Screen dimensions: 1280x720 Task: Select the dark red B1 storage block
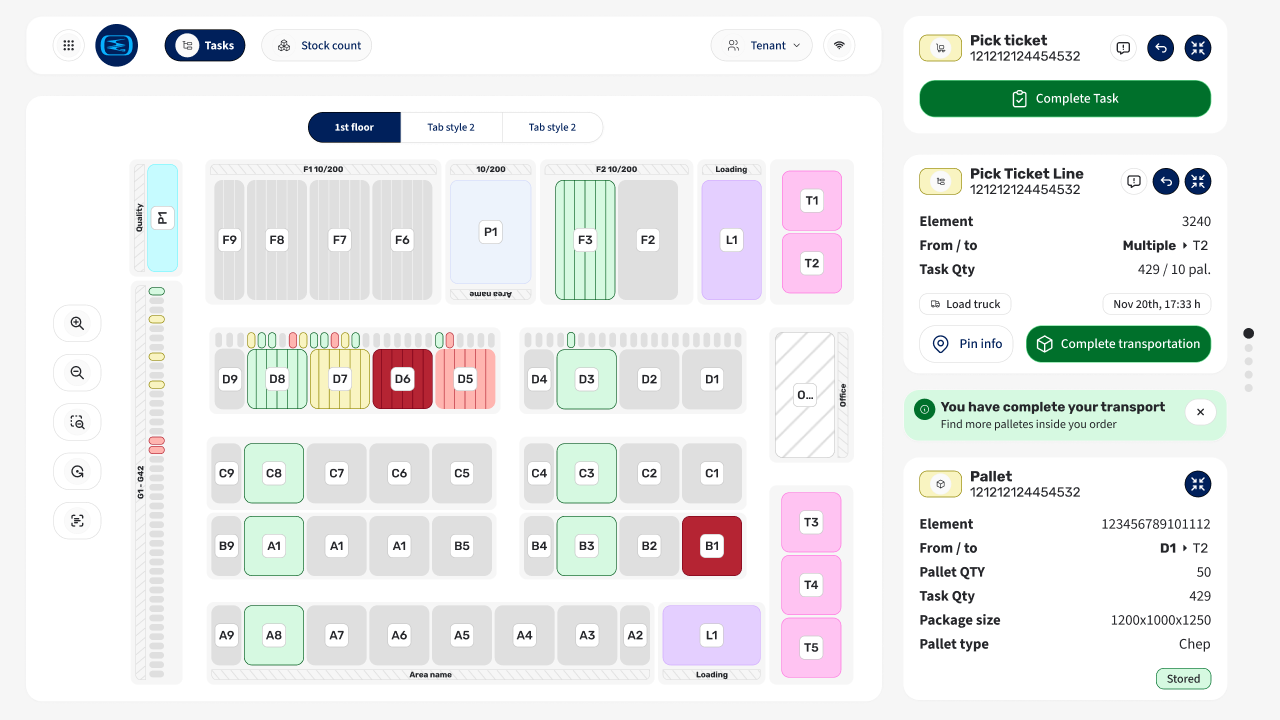click(712, 546)
